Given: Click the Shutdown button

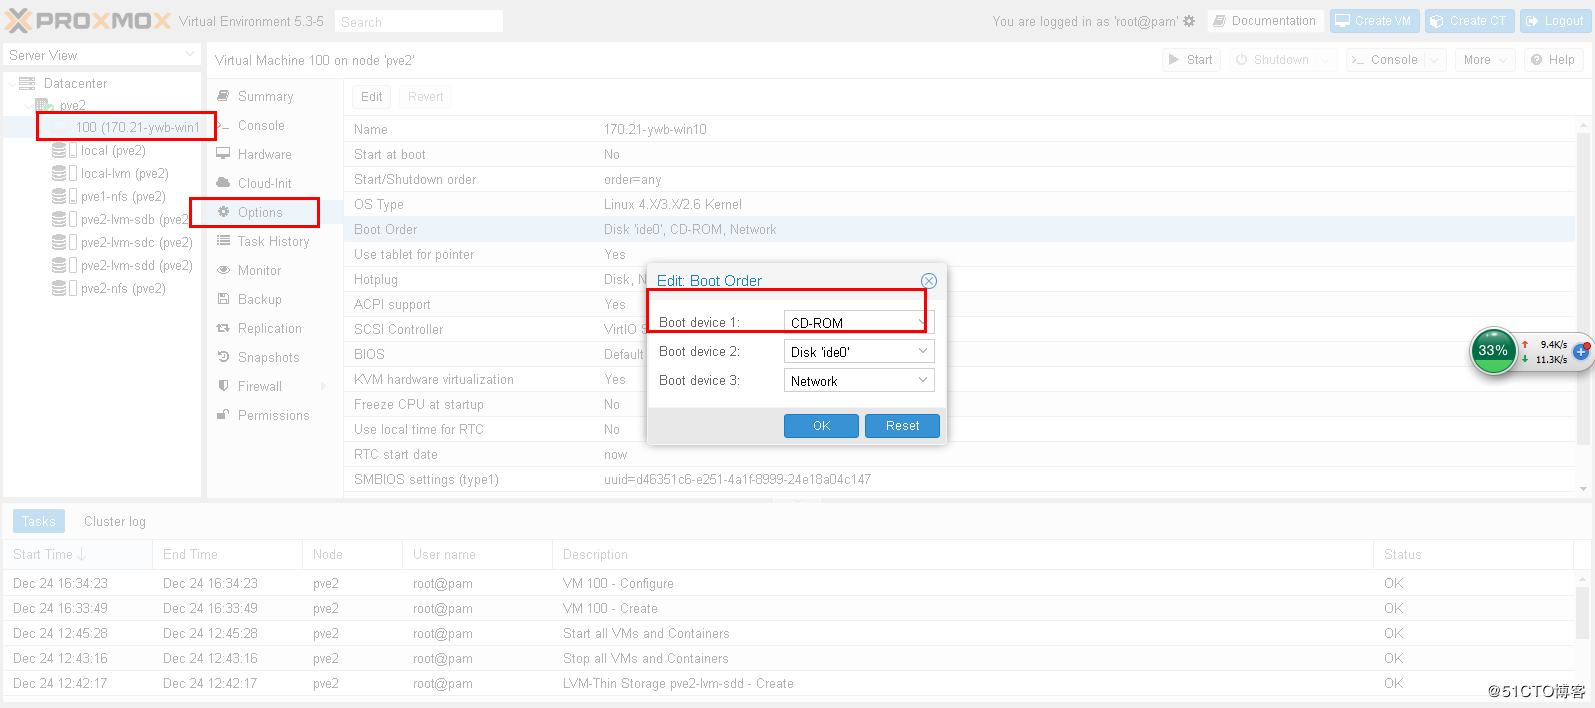Looking at the screenshot, I should [x=1272, y=60].
